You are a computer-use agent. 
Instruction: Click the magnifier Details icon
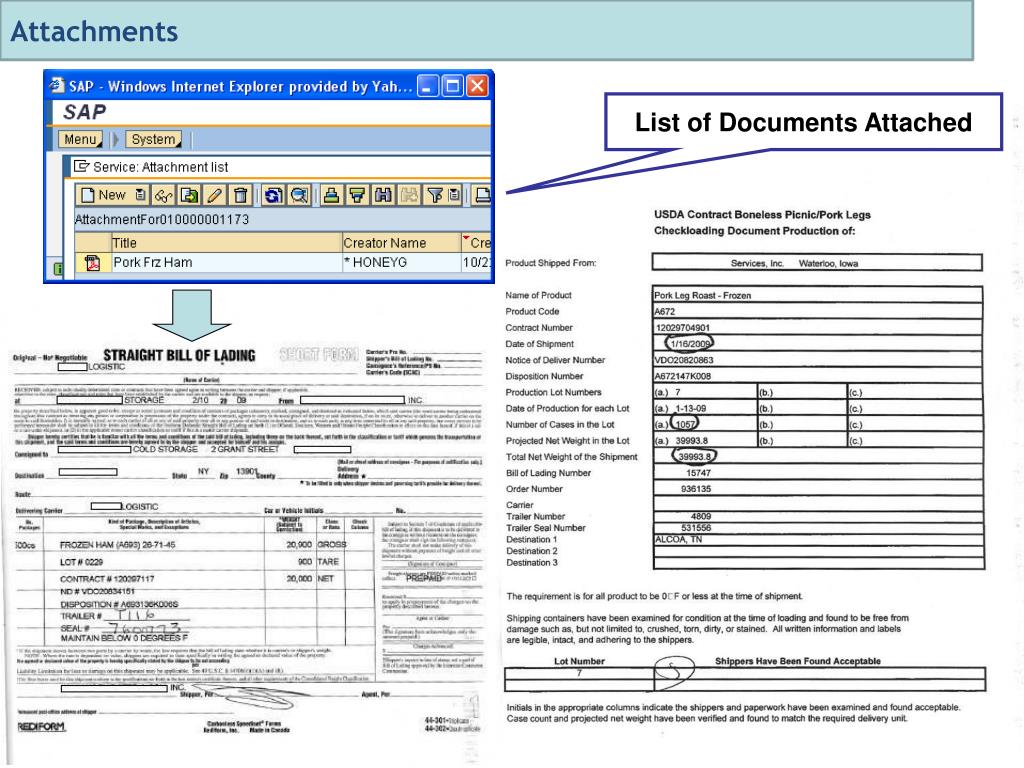click(299, 195)
